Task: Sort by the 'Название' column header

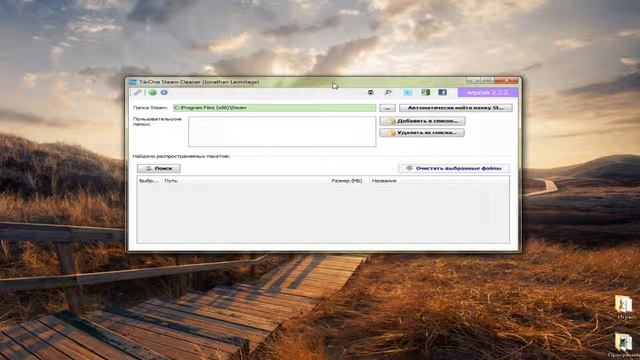Action: pos(384,181)
